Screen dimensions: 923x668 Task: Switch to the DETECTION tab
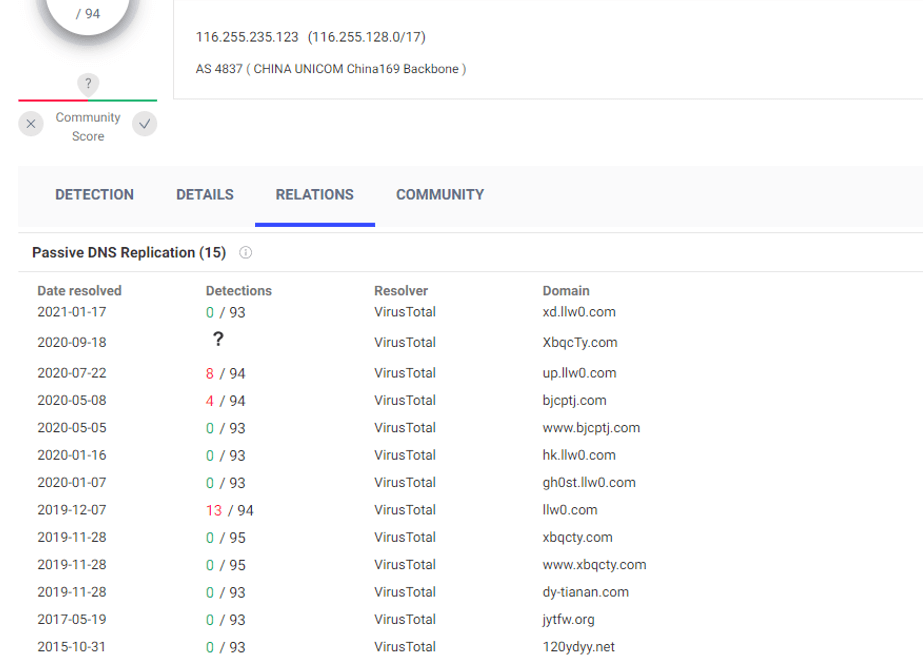tap(94, 195)
